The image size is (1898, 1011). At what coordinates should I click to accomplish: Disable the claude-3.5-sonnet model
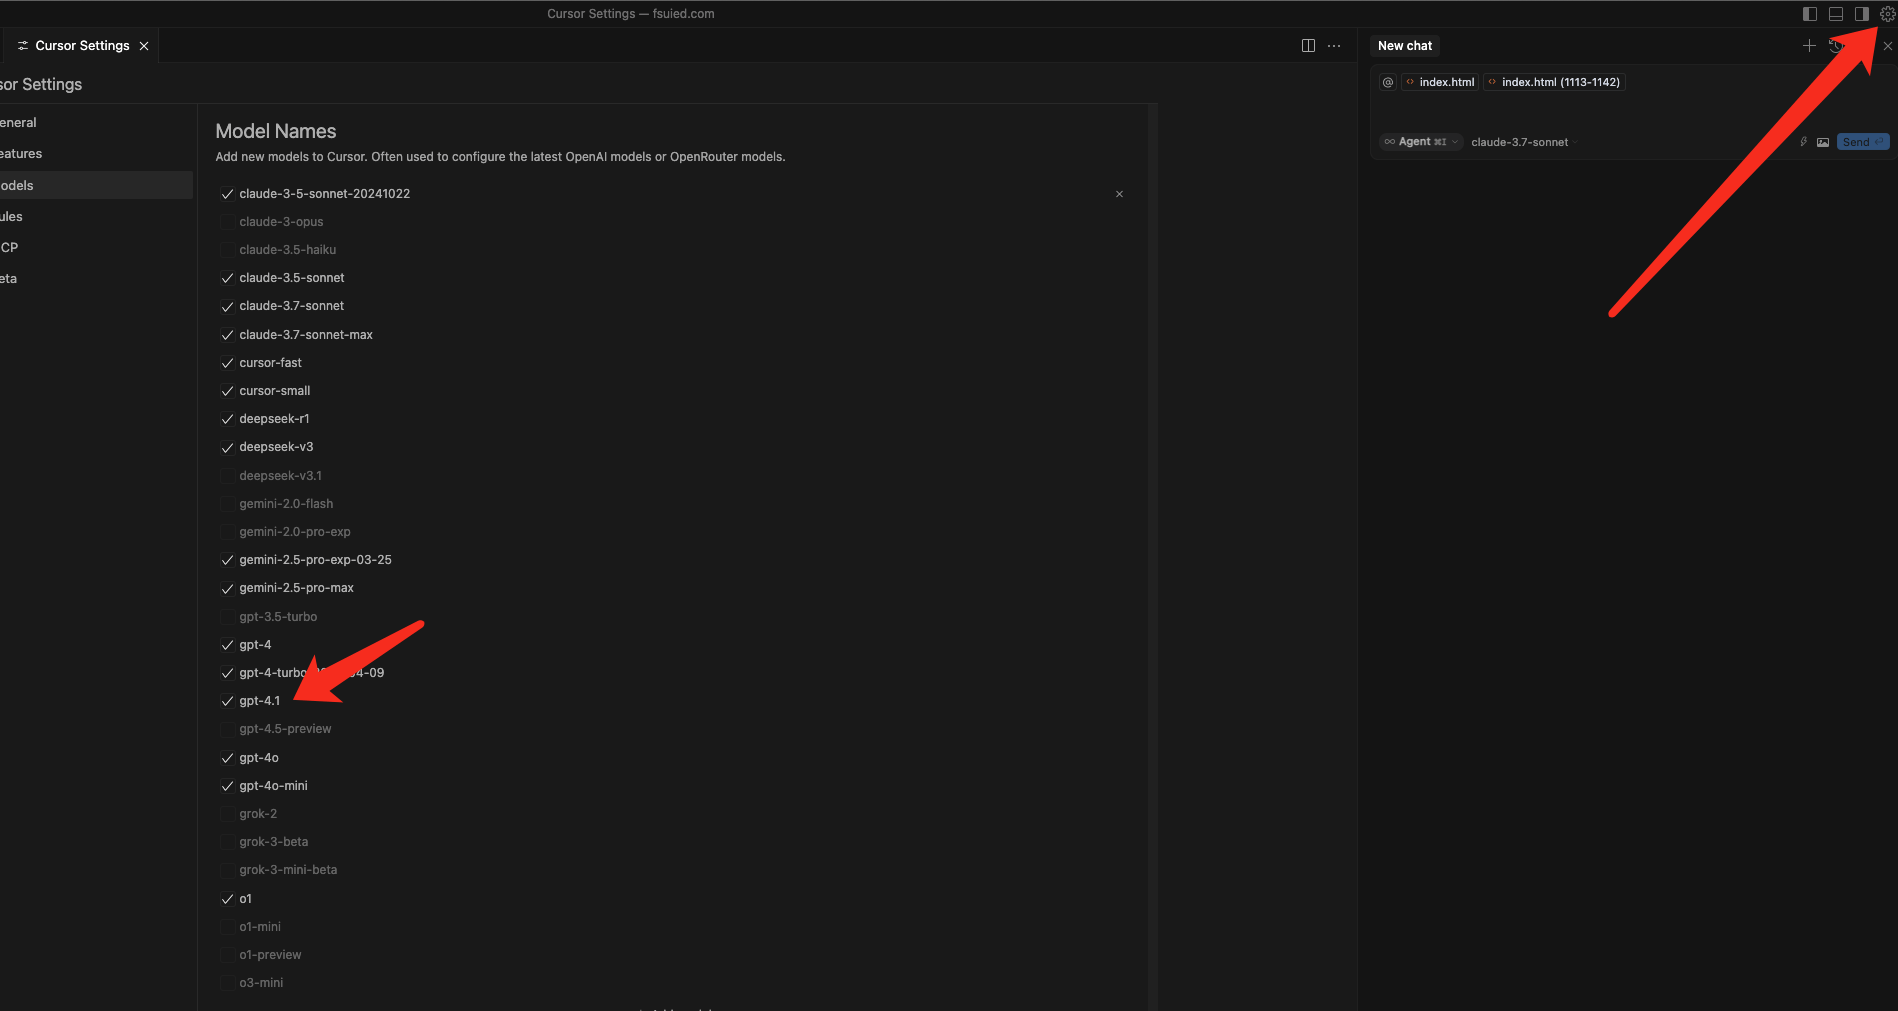click(x=227, y=278)
